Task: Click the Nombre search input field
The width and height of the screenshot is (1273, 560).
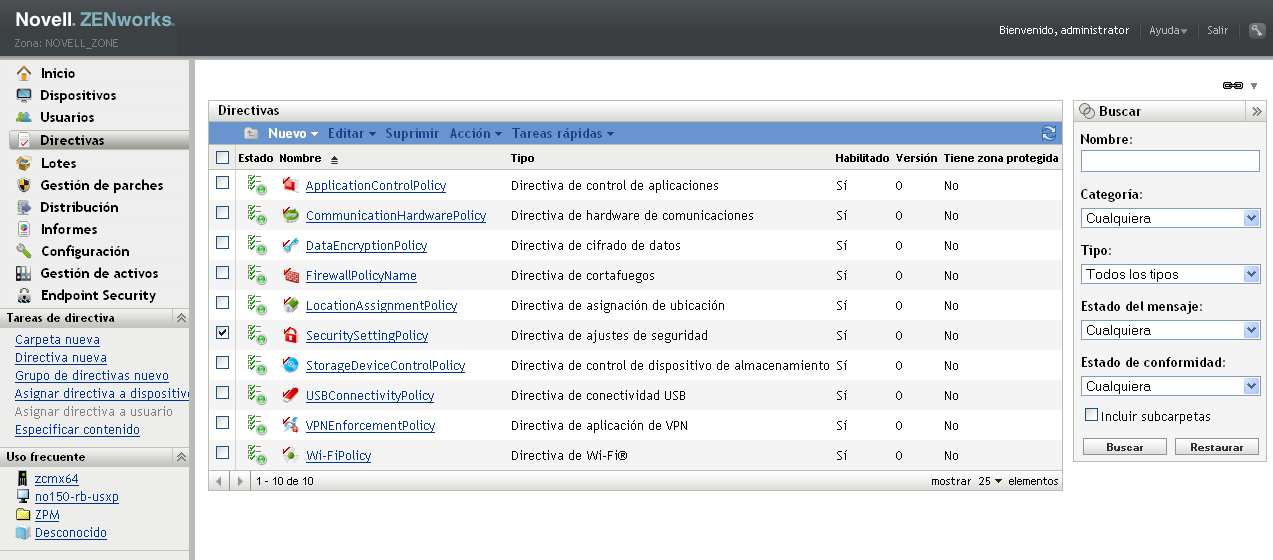Action: tap(1170, 161)
